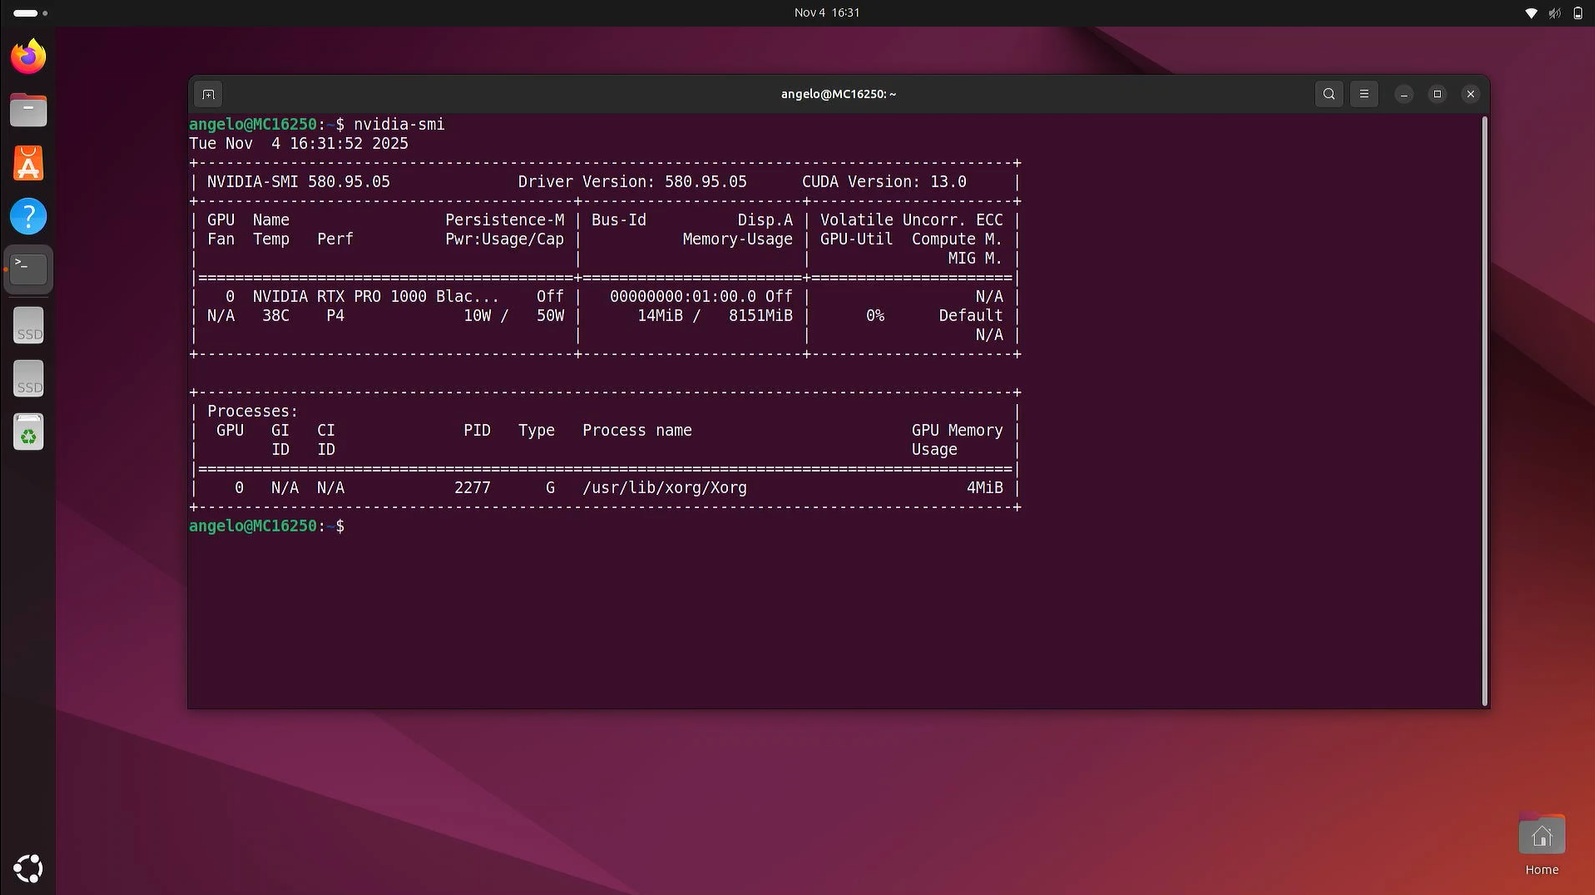The height and width of the screenshot is (895, 1595).
Task: Click the 'CUDA Version: 13.0' text
Action: (x=884, y=182)
